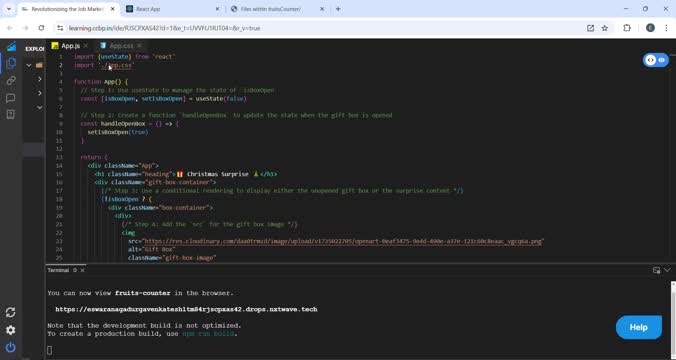Image resolution: width=676 pixels, height=360 pixels.
Task: Switch to the App.css editor tab
Action: point(121,46)
